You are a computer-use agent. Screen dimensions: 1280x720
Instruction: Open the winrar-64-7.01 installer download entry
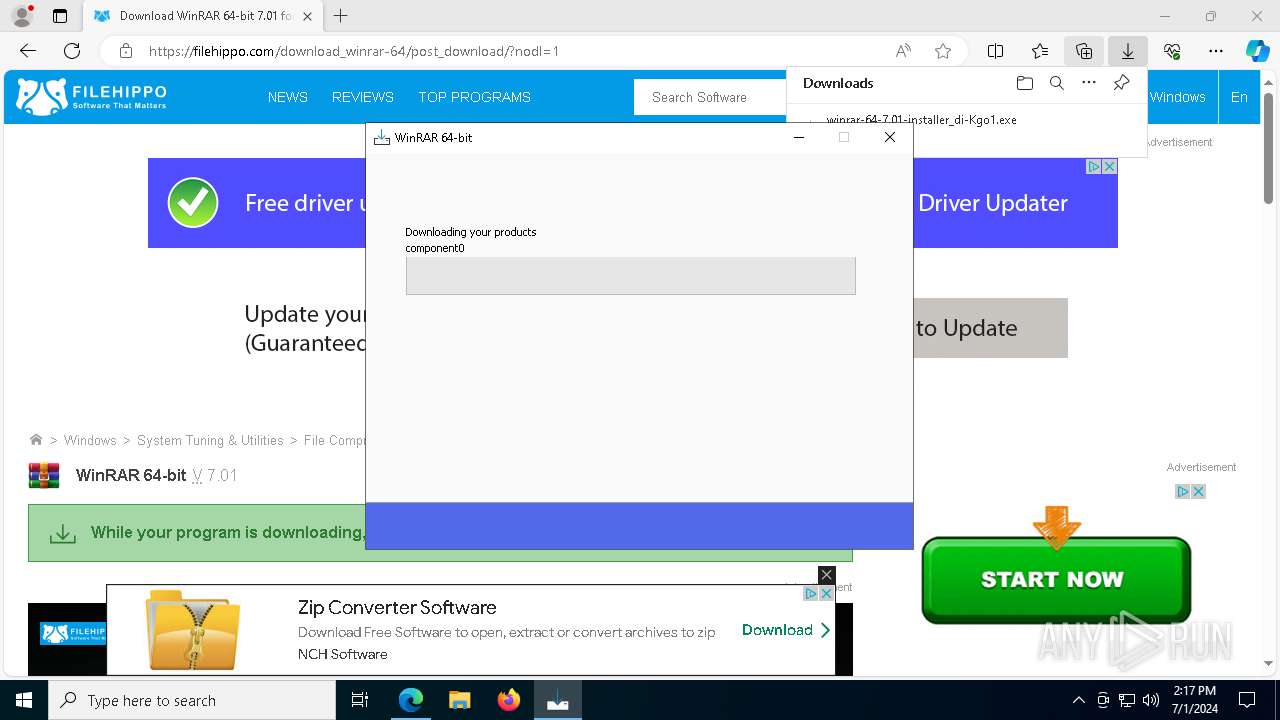pos(921,120)
